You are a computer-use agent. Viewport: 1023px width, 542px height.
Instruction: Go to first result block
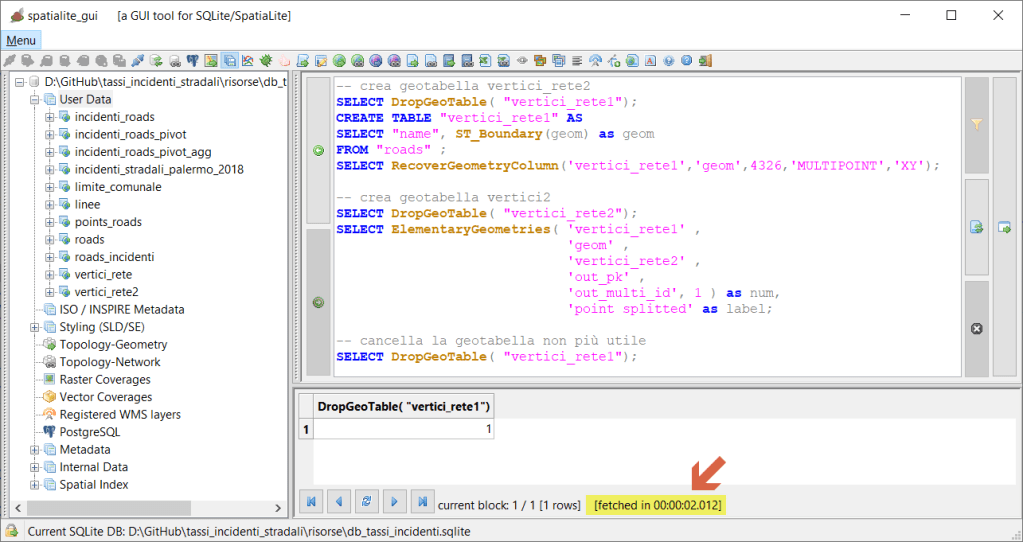tap(311, 502)
